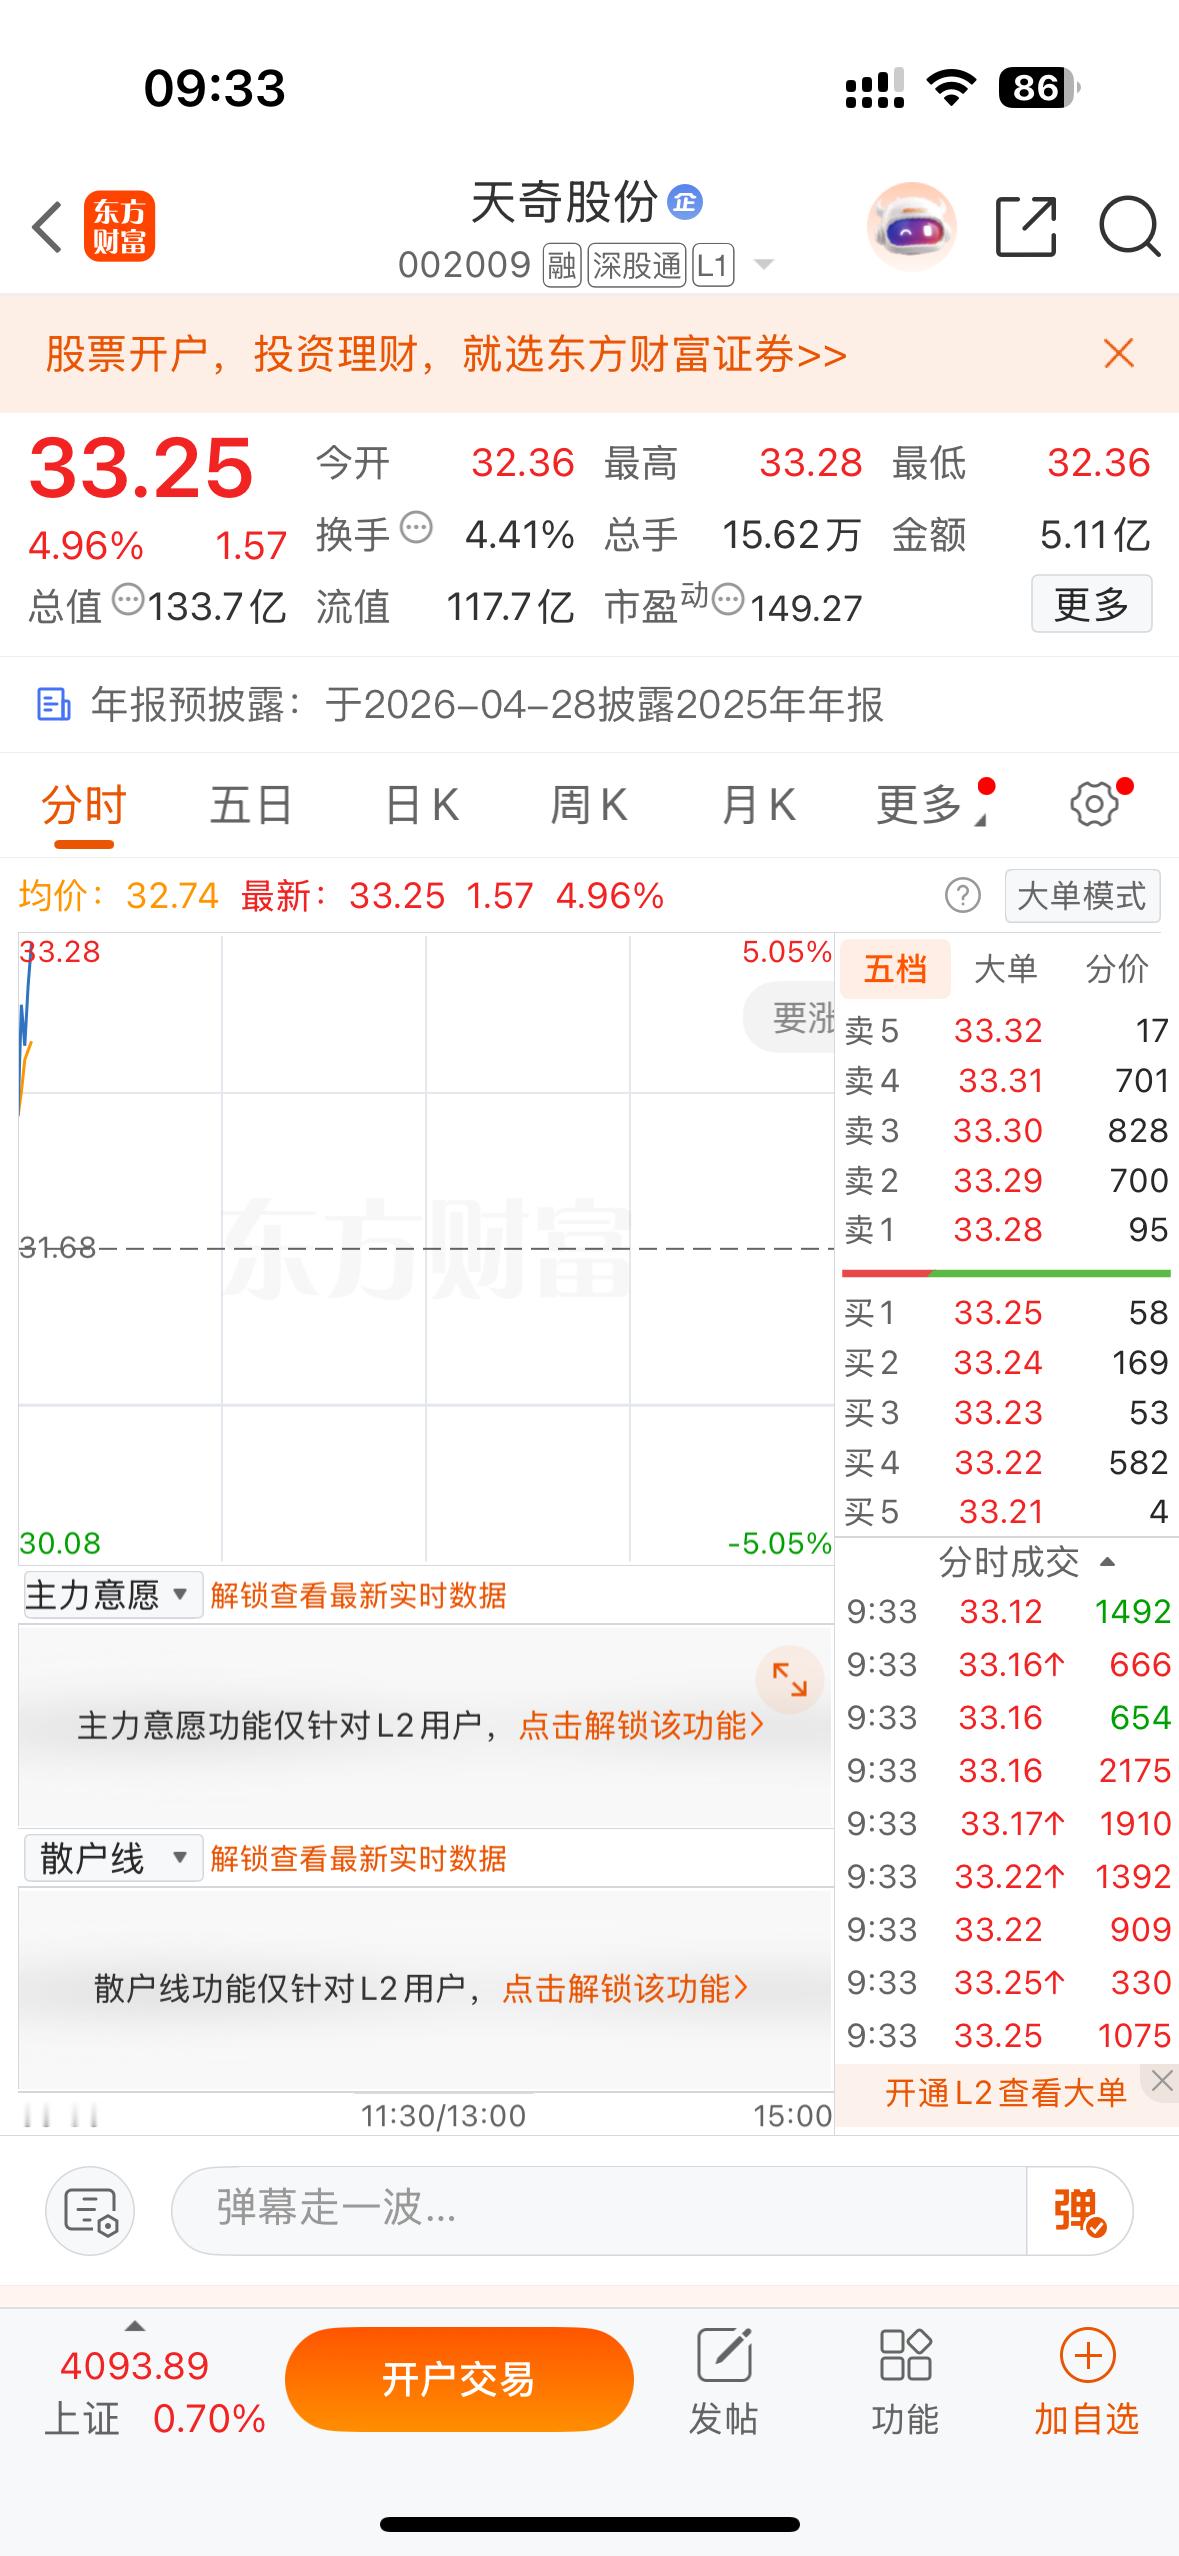This screenshot has height=2556, width=1179.
Task: Tap 解锁查看最新实时数据 beside 主力意愿
Action: point(359,1595)
